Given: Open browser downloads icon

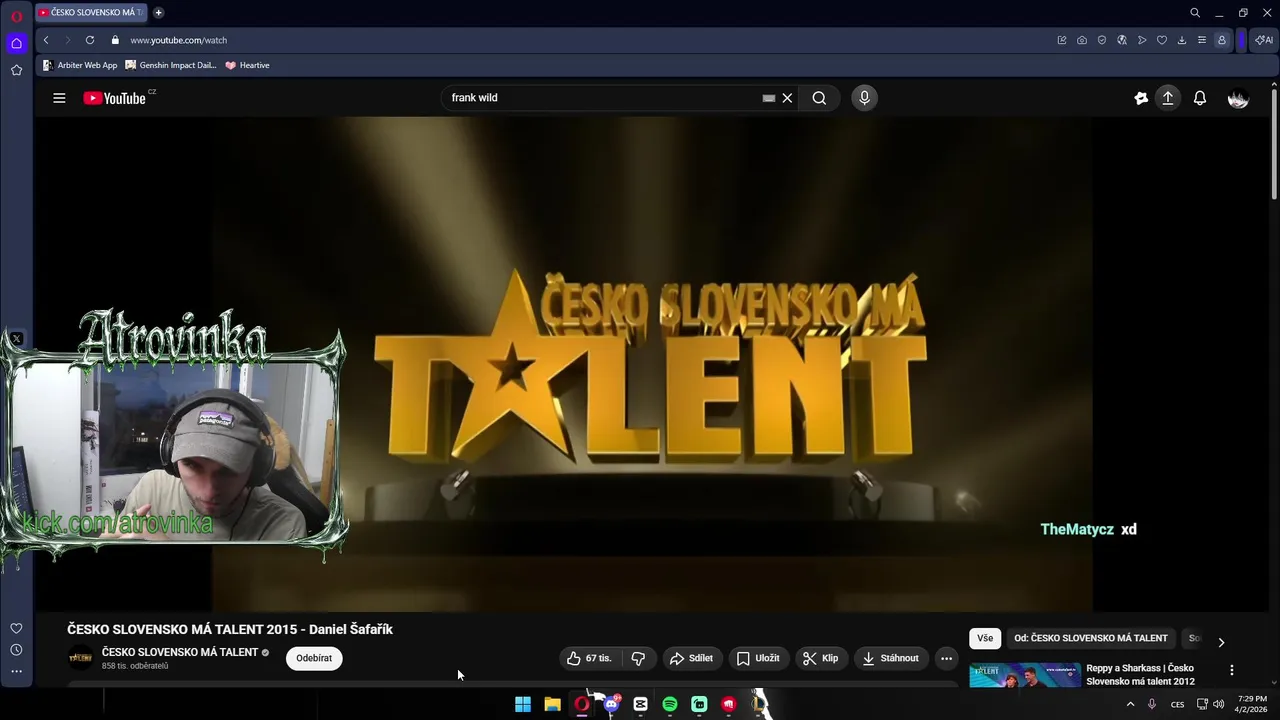Looking at the screenshot, I should point(1182,40).
